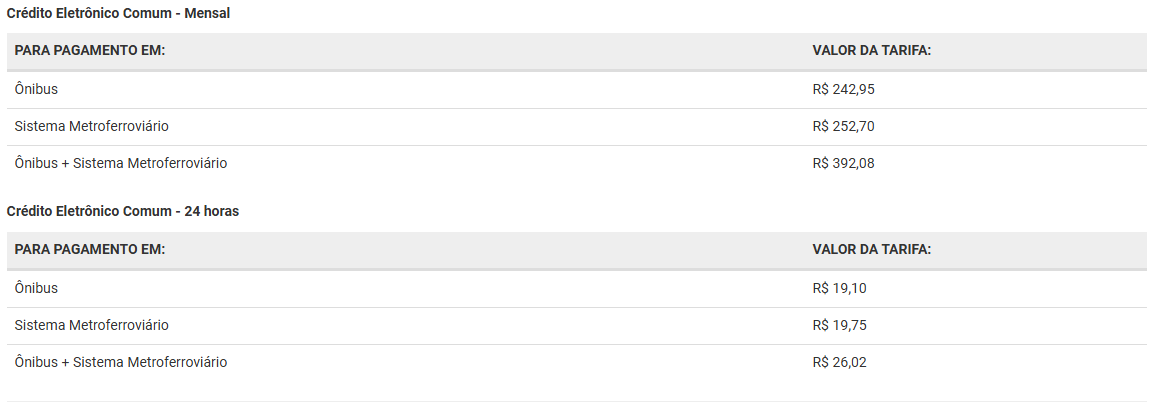Image resolution: width=1161 pixels, height=410 pixels.
Task: Click the R$ 392,08 fare value
Action: (843, 164)
